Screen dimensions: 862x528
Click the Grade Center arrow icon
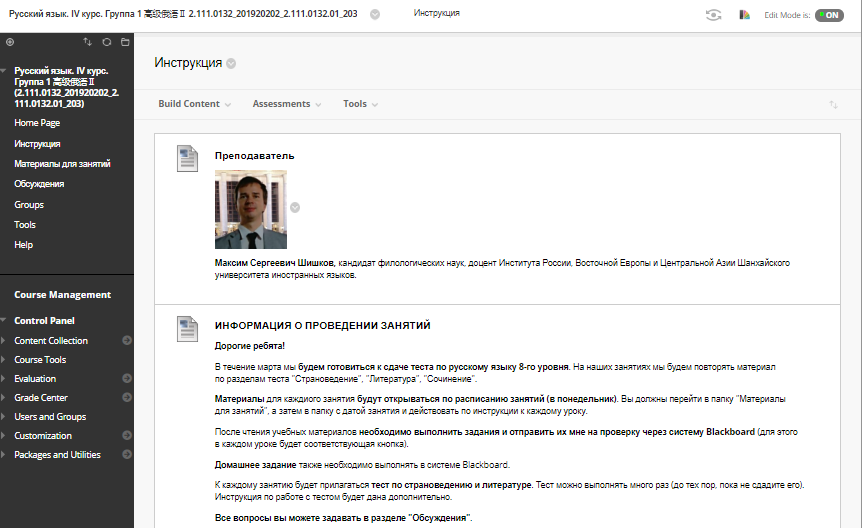[127, 398]
